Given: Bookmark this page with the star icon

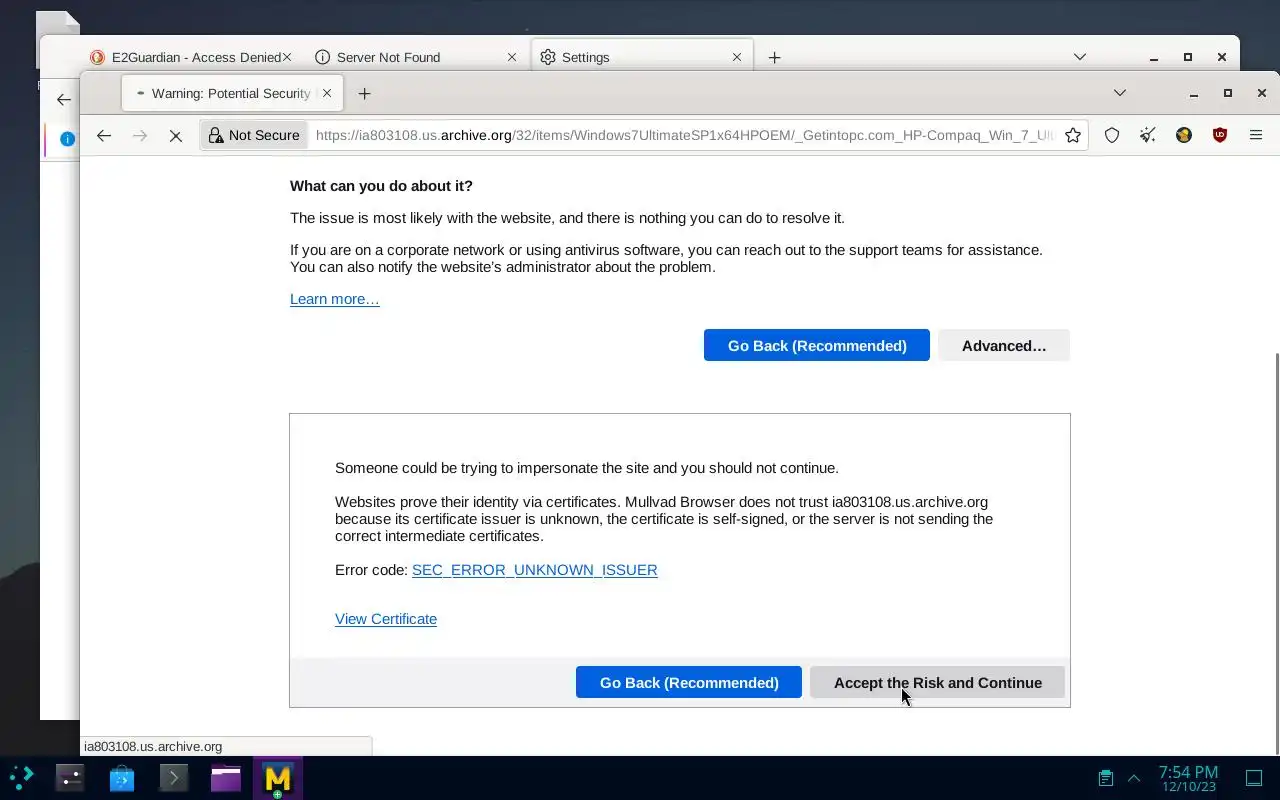Looking at the screenshot, I should point(1073,135).
